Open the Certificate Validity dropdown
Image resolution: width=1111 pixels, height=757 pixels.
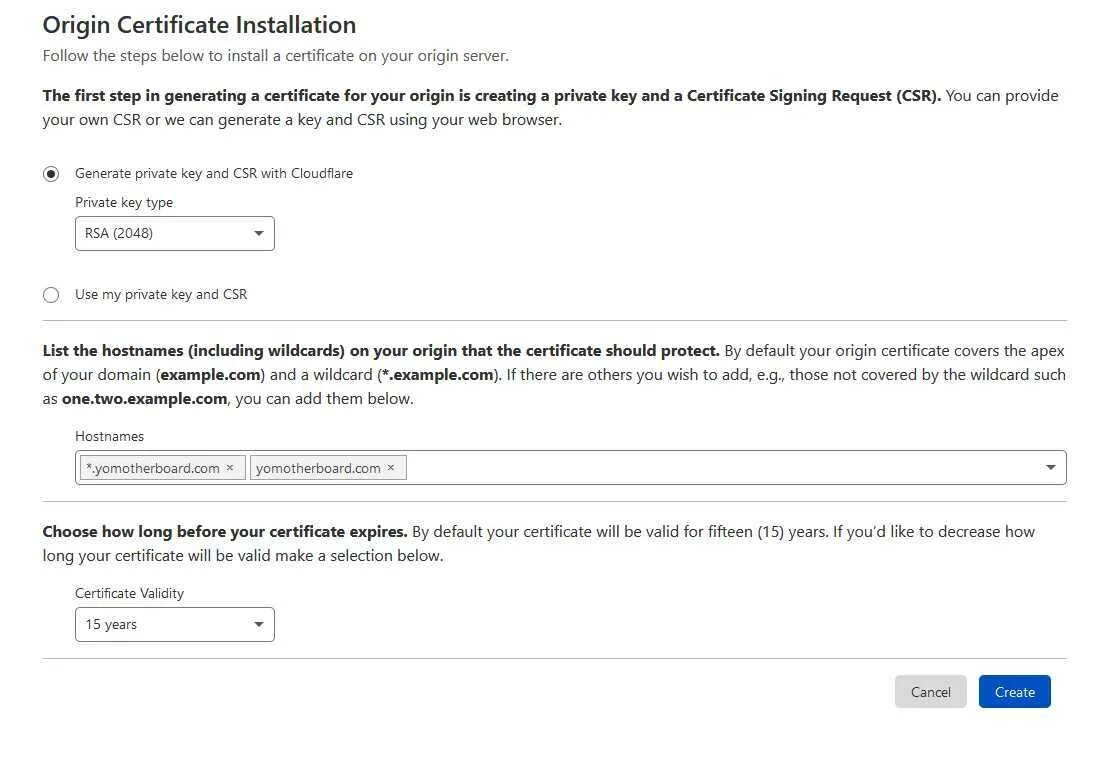(x=174, y=625)
